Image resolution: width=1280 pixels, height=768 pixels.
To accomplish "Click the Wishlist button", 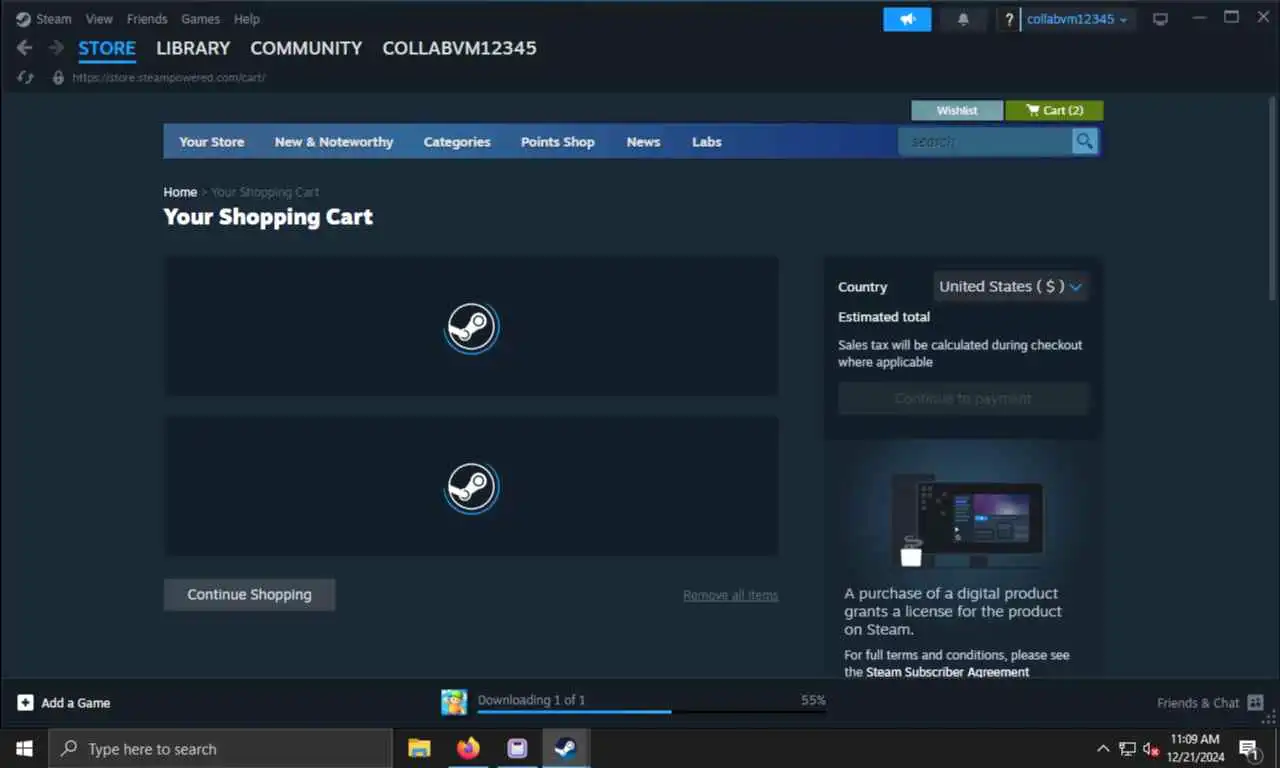I will click(957, 110).
